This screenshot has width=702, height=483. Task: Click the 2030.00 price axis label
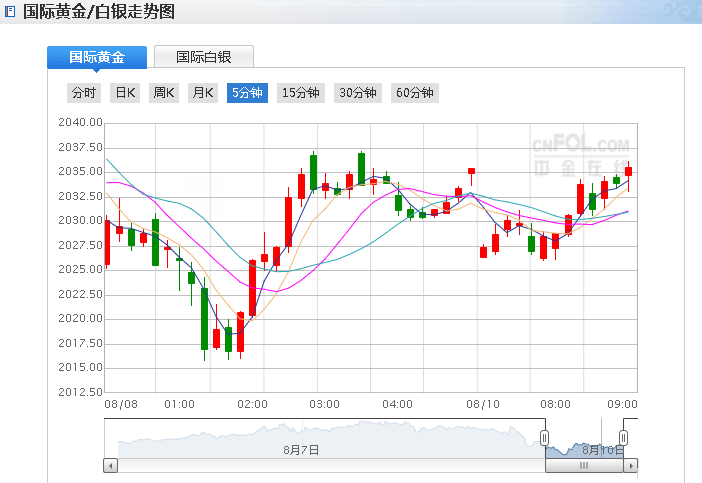point(81,220)
